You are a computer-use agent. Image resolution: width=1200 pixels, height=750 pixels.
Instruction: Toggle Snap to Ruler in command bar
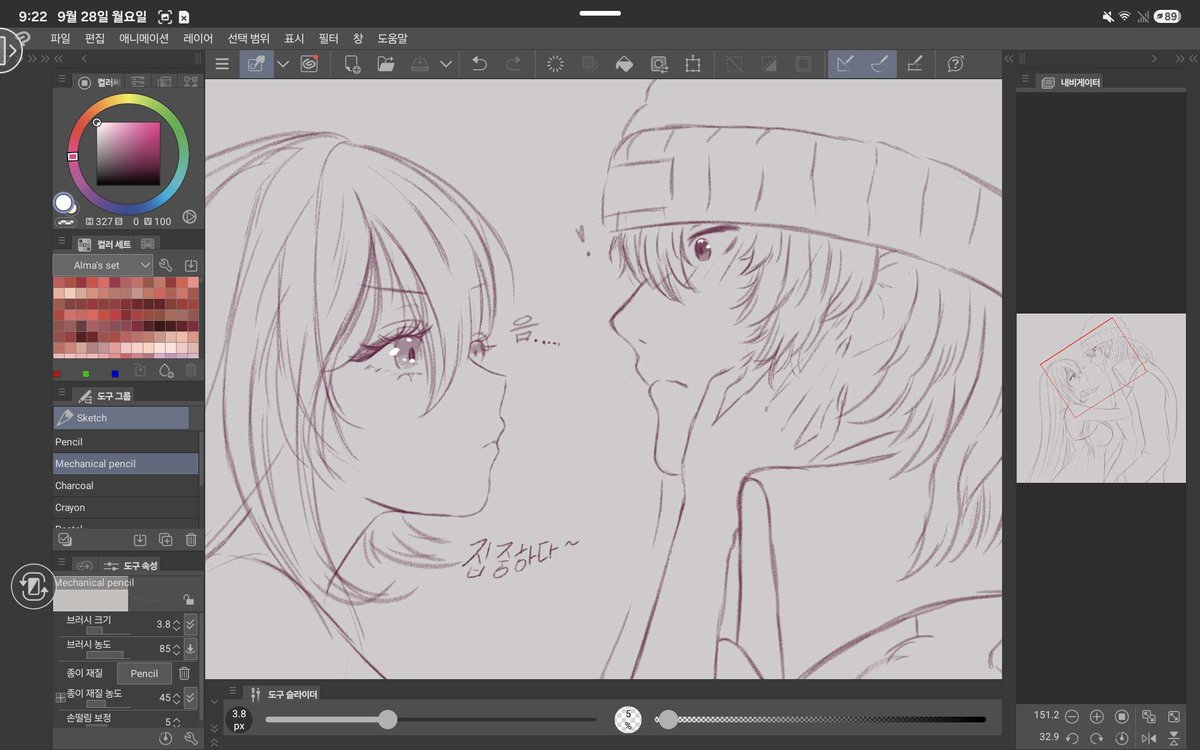(x=845, y=64)
